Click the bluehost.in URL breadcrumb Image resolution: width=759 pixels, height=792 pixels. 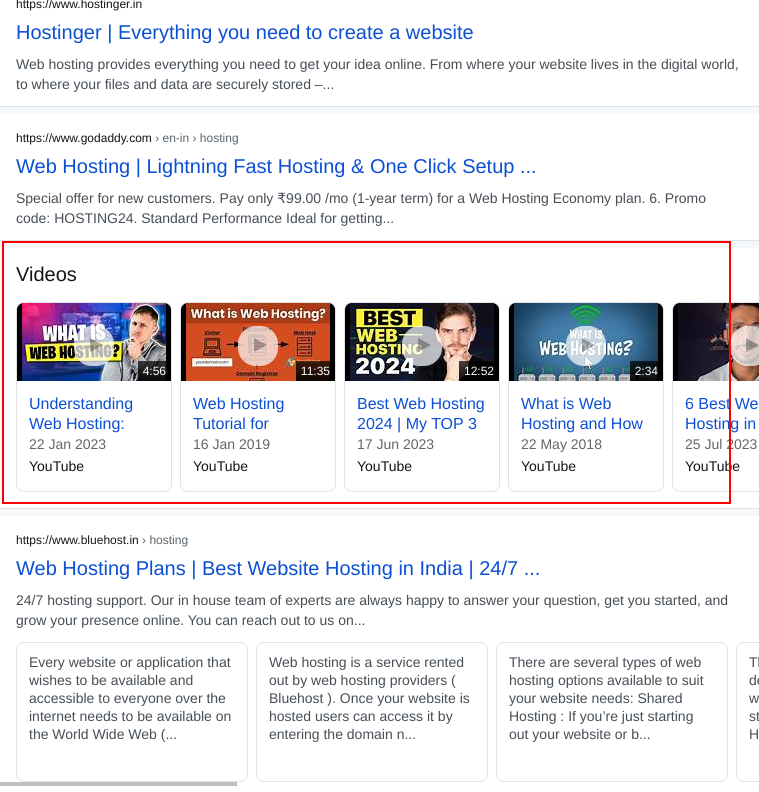(x=102, y=540)
